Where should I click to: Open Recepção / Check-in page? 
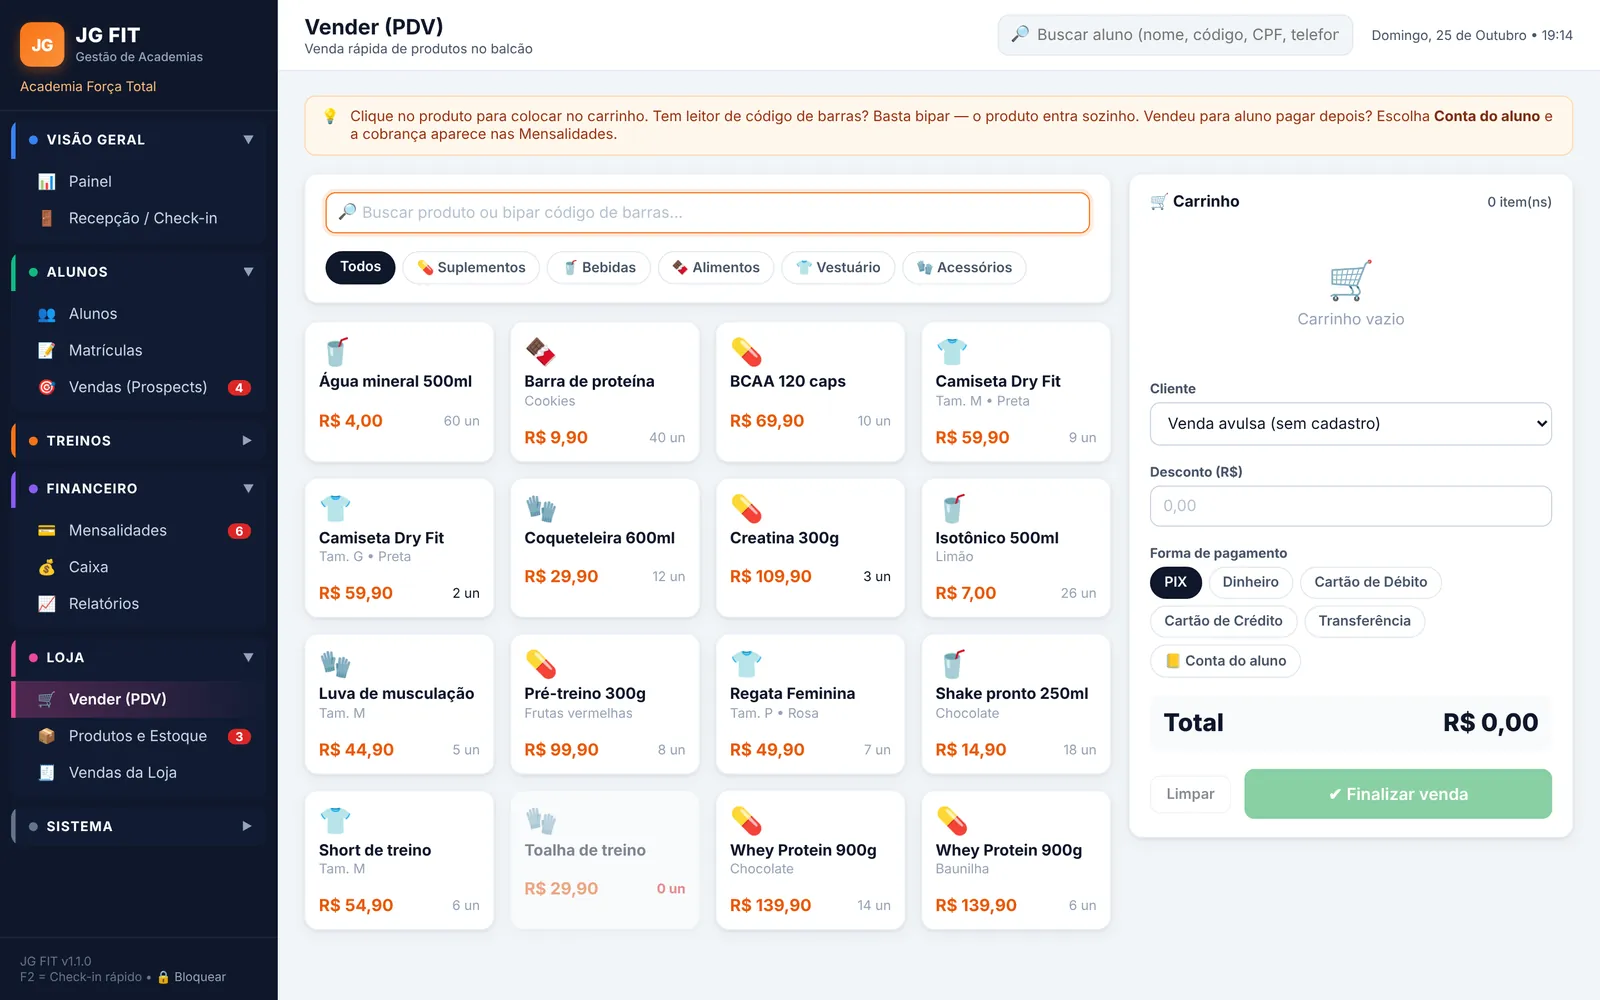(x=138, y=218)
